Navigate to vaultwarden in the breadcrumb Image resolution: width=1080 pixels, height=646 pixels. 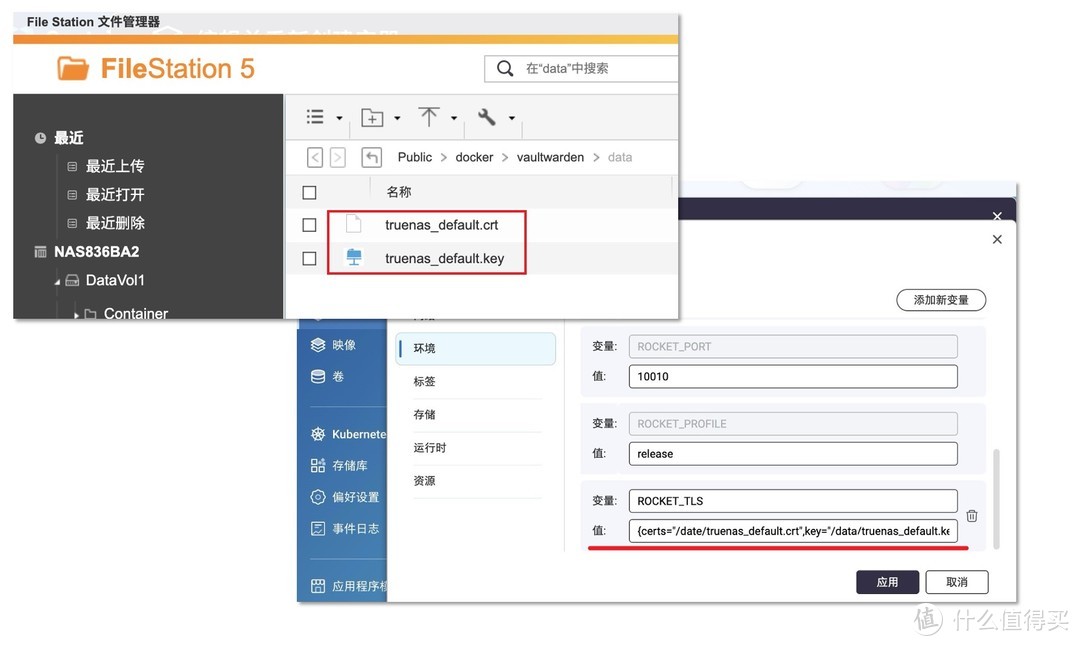[550, 157]
